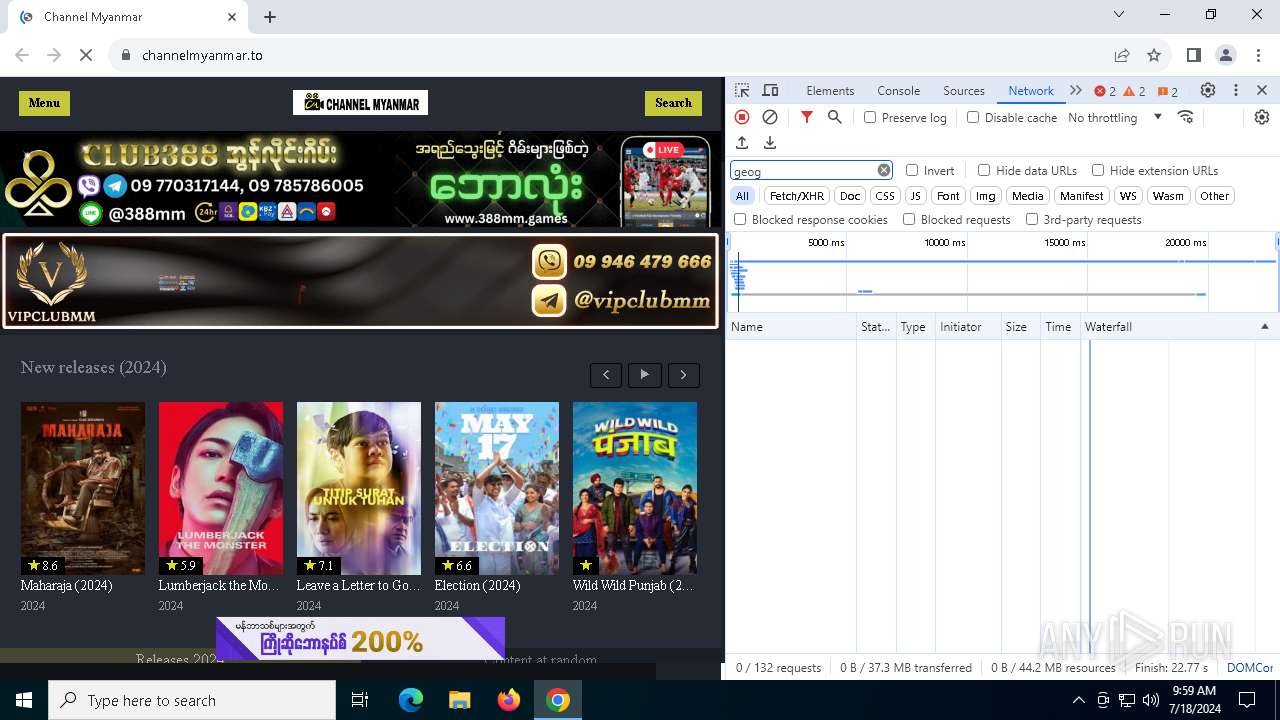Enable Preserve log checkbox
1280x720 pixels.
pyautogui.click(x=870, y=117)
